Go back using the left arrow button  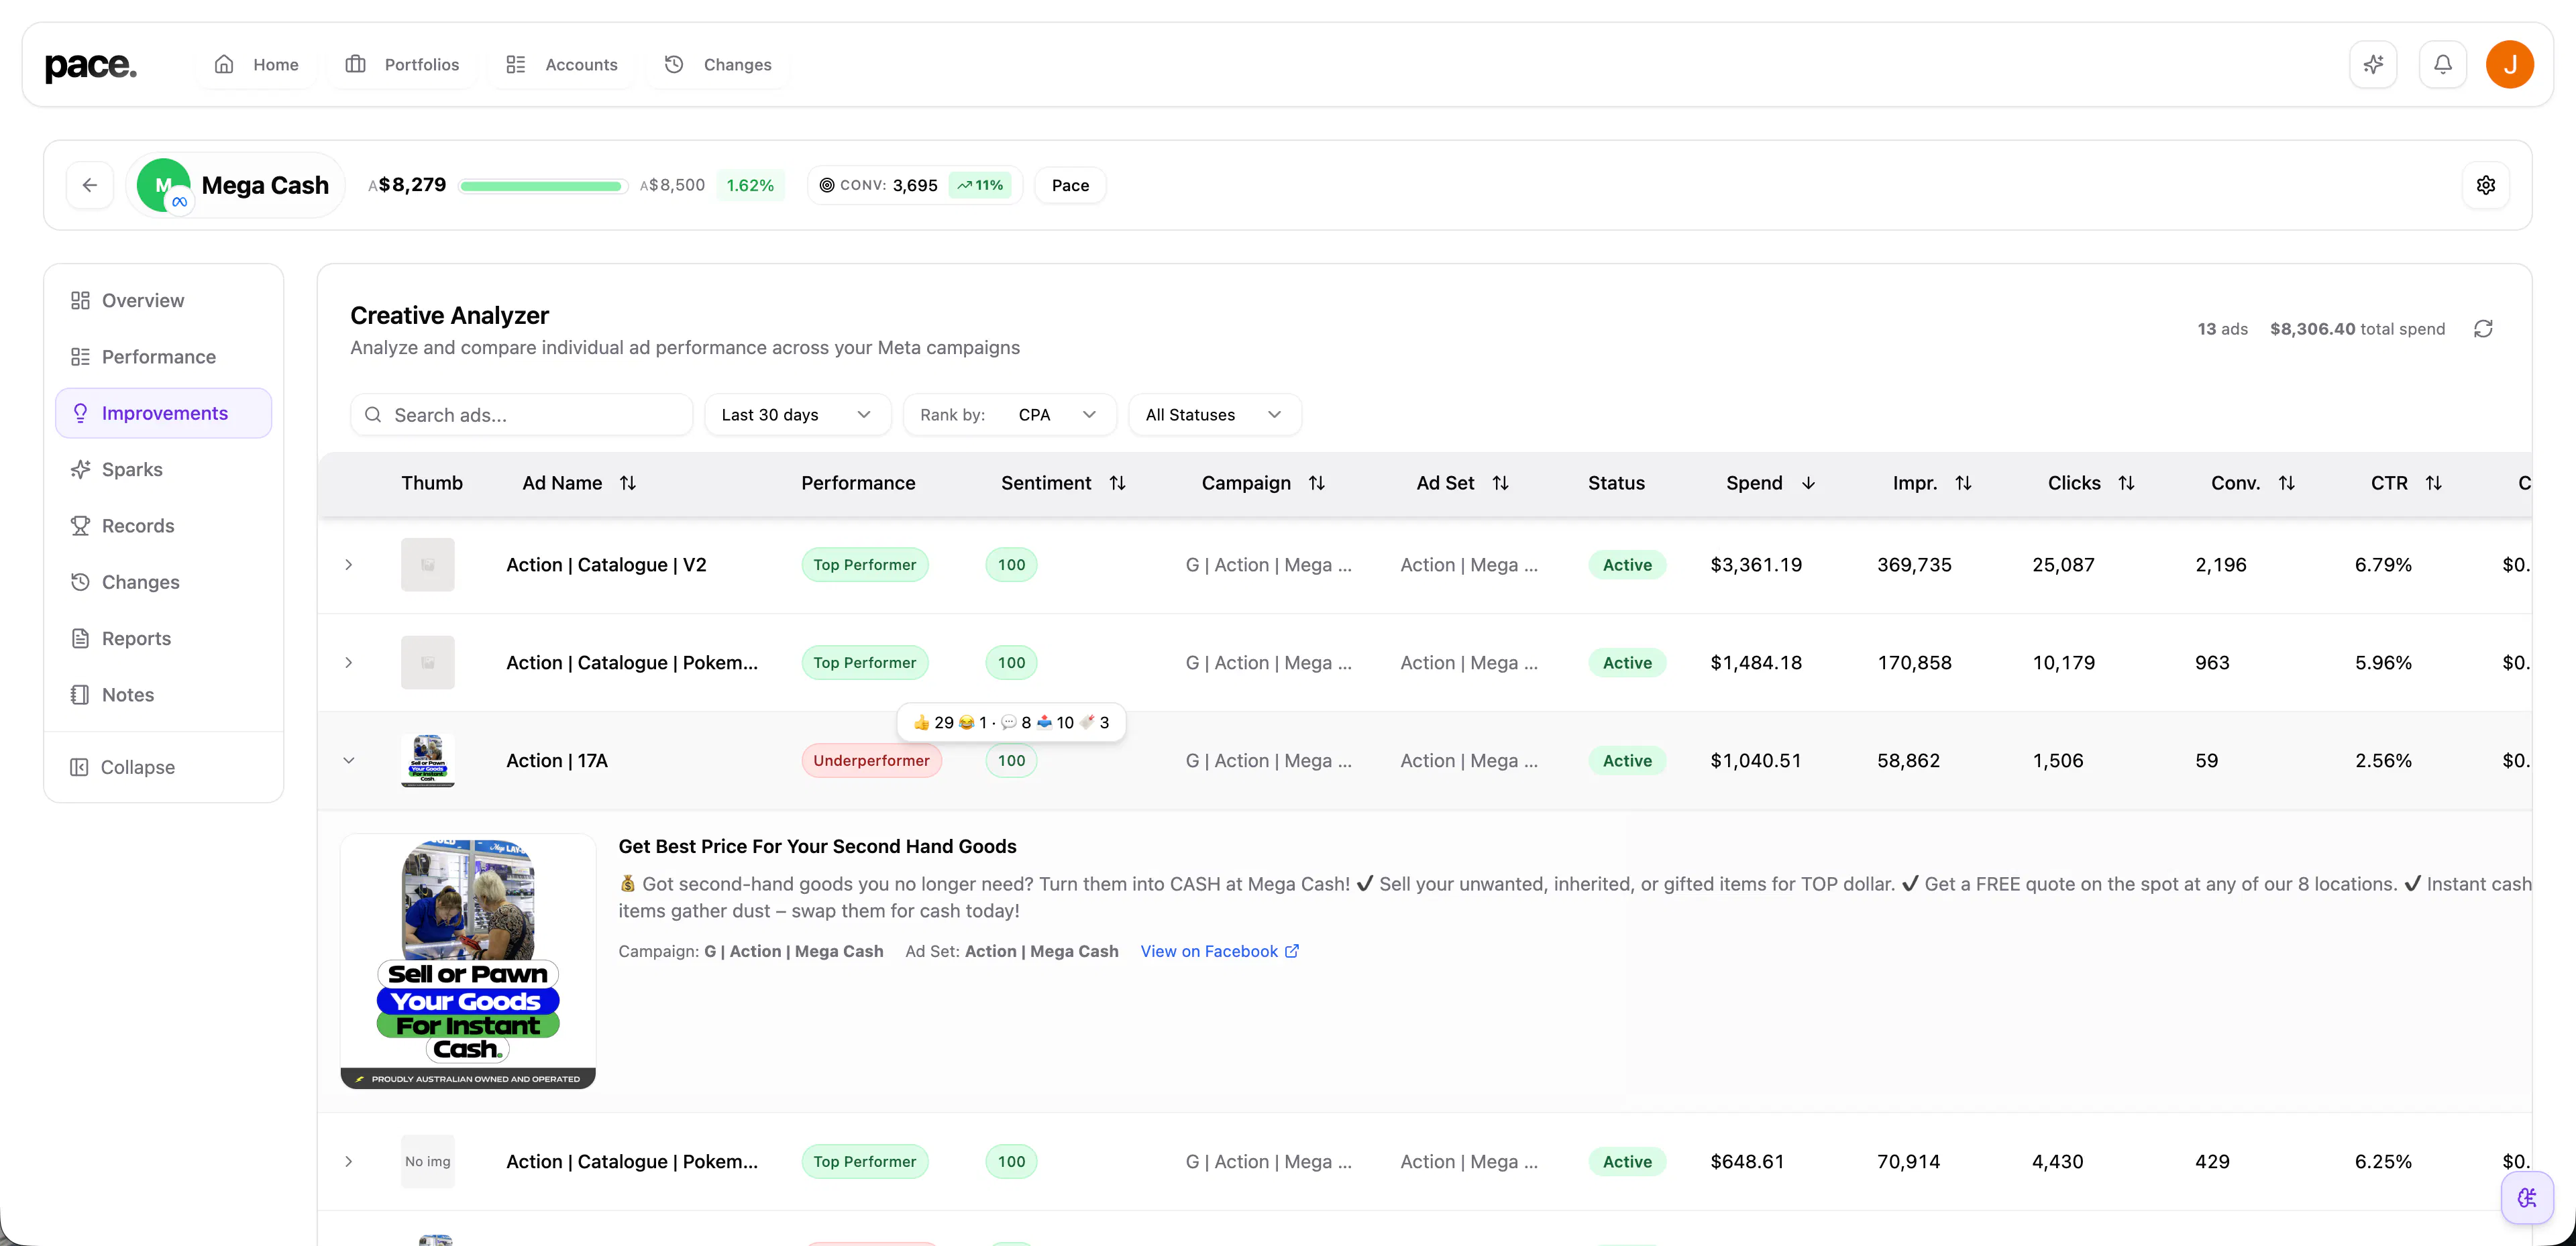(90, 185)
